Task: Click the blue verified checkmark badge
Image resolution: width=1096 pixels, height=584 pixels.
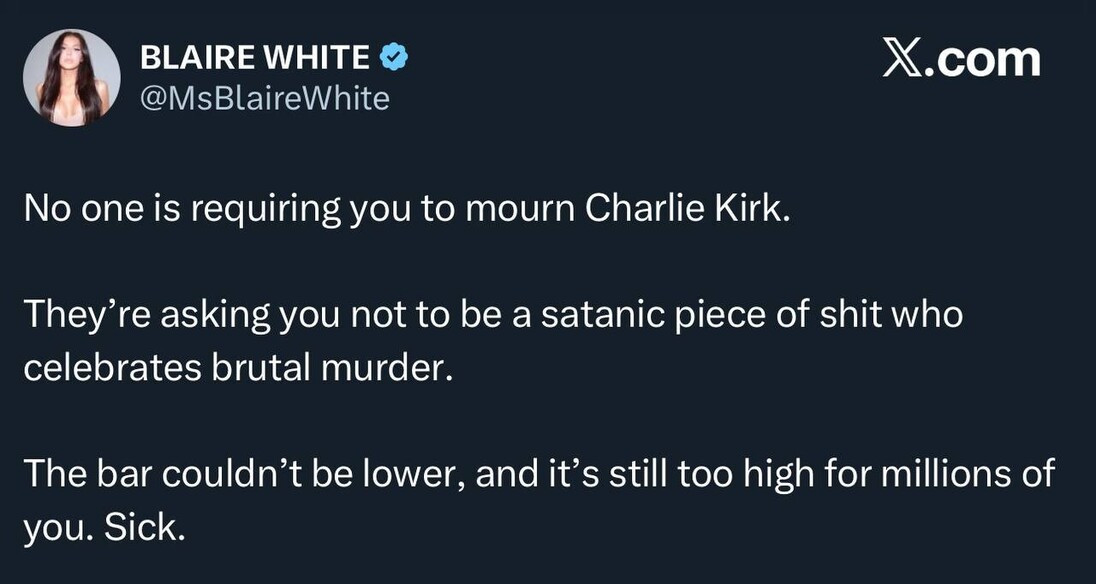Action: pos(395,59)
